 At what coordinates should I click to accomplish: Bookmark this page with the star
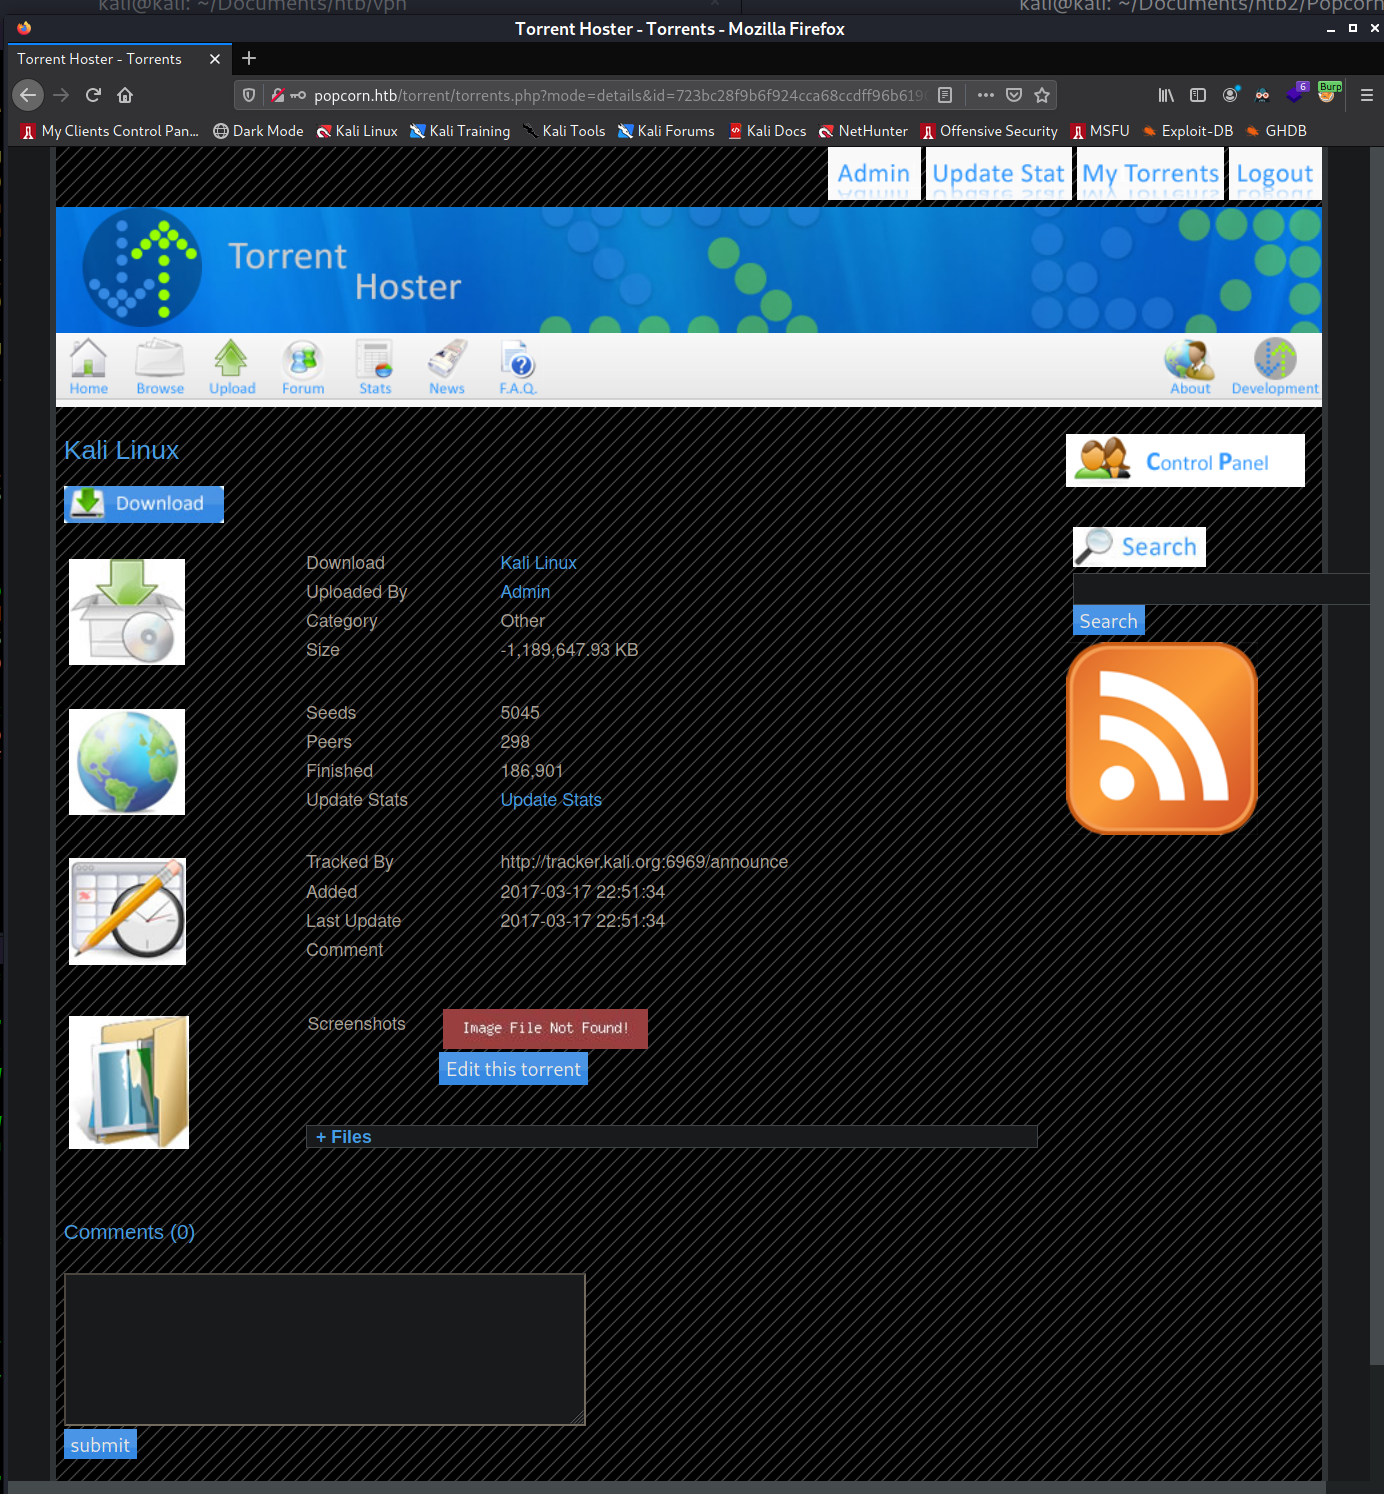coord(1042,95)
